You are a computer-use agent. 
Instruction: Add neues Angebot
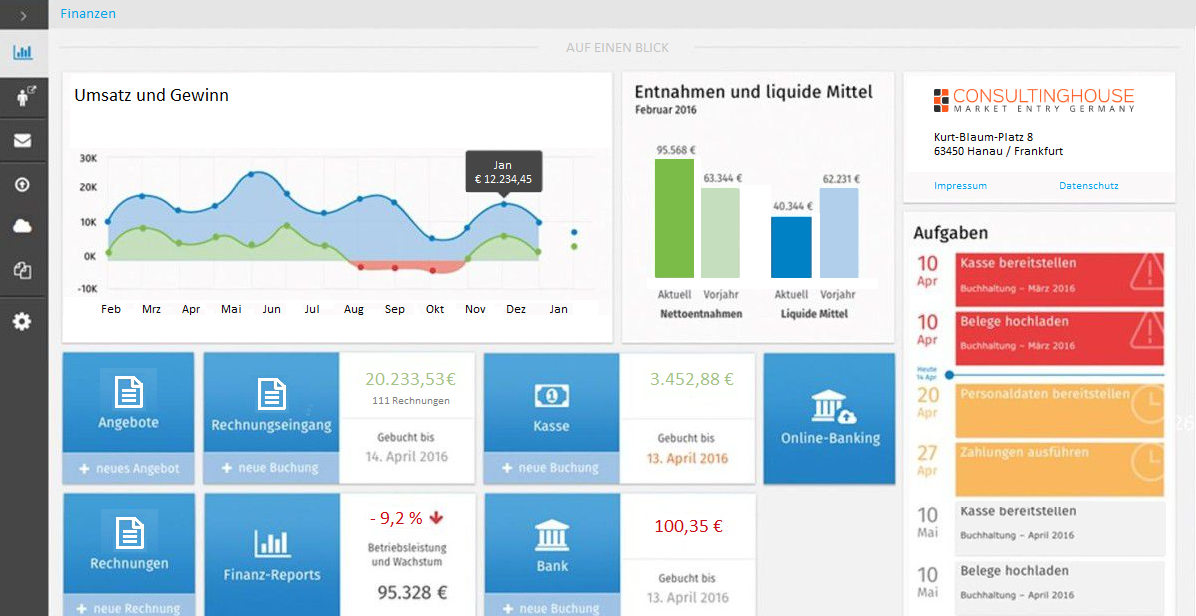pyautogui.click(x=129, y=468)
